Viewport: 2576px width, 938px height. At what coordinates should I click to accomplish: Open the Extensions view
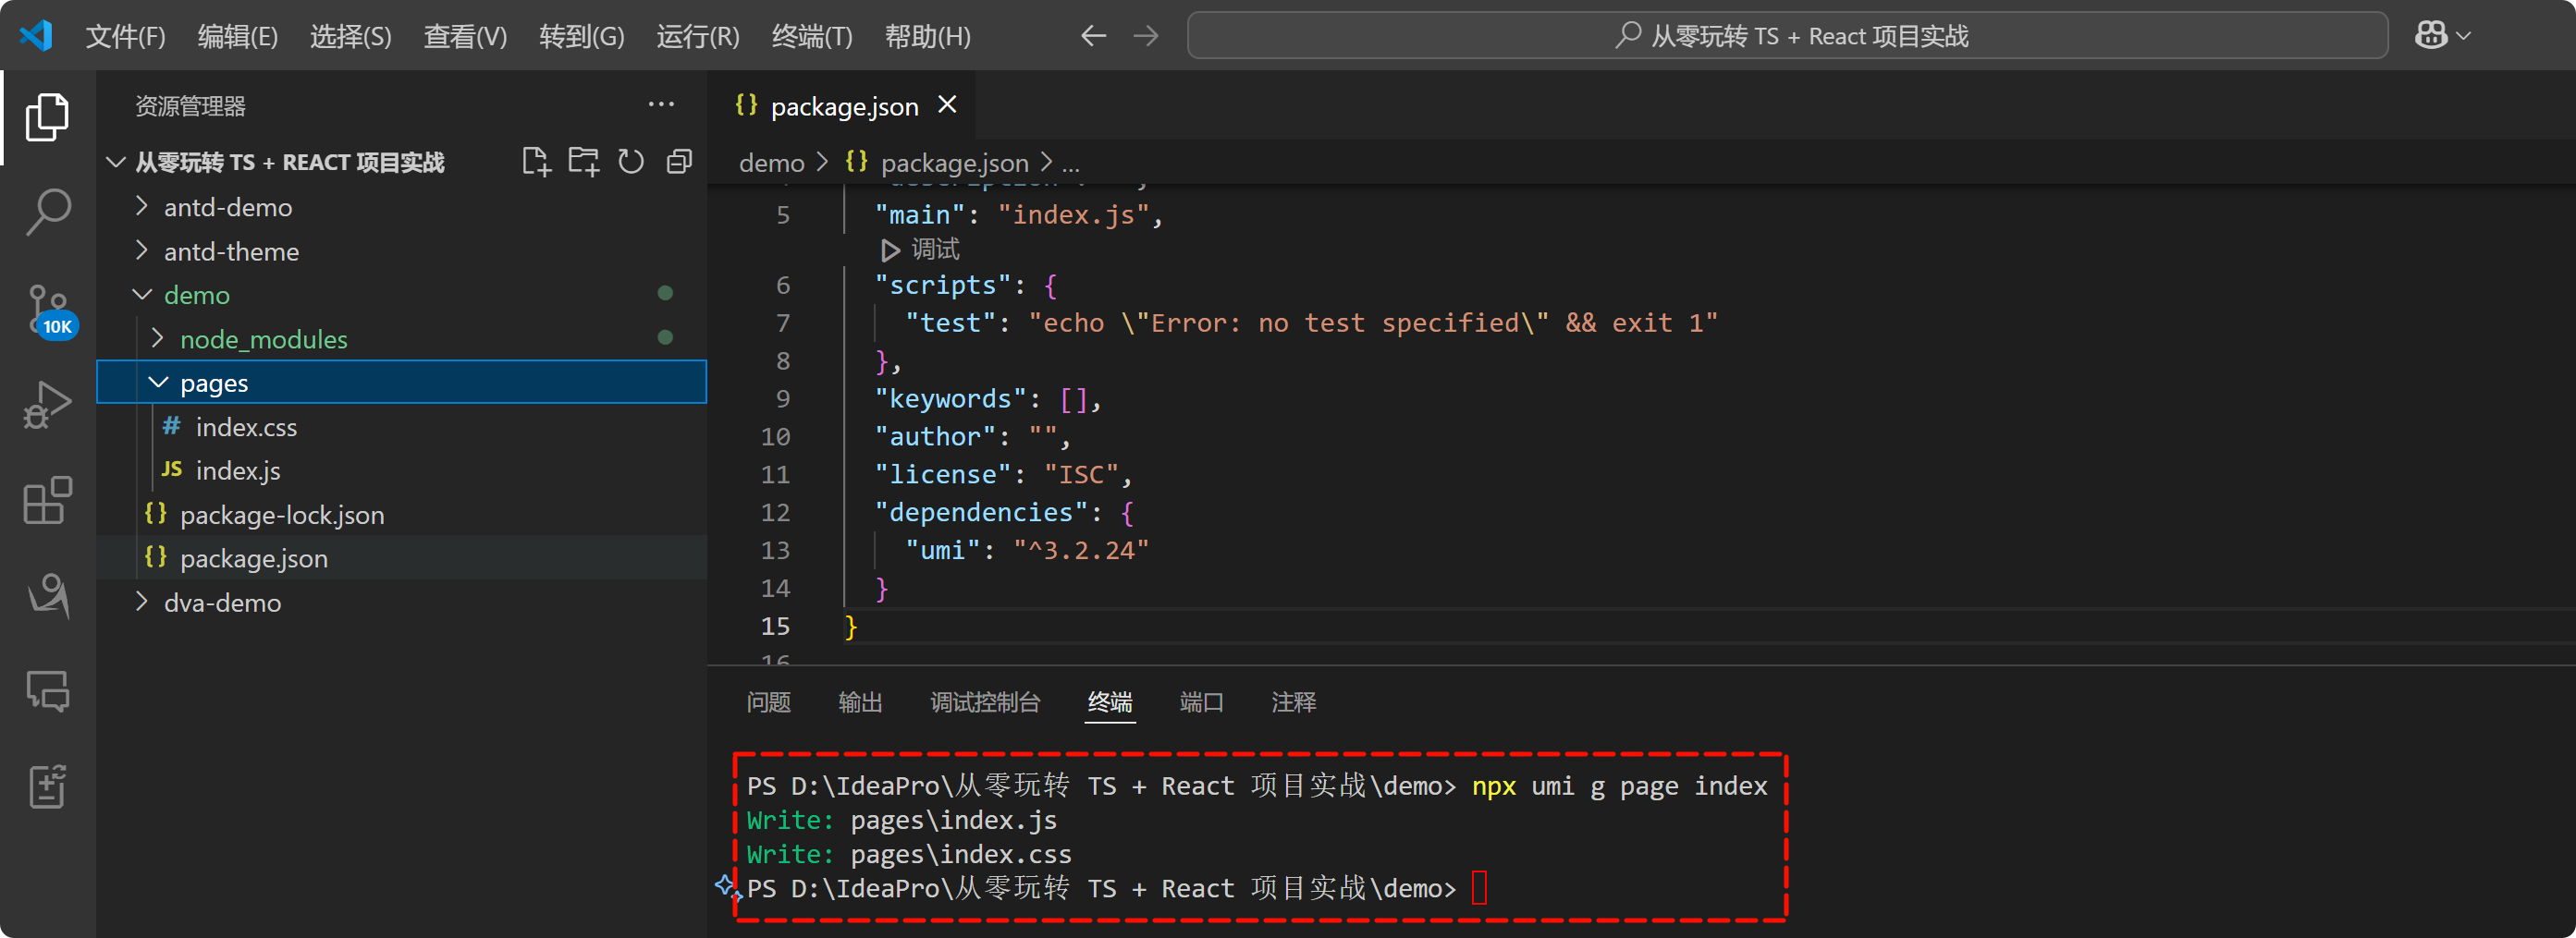click(47, 499)
